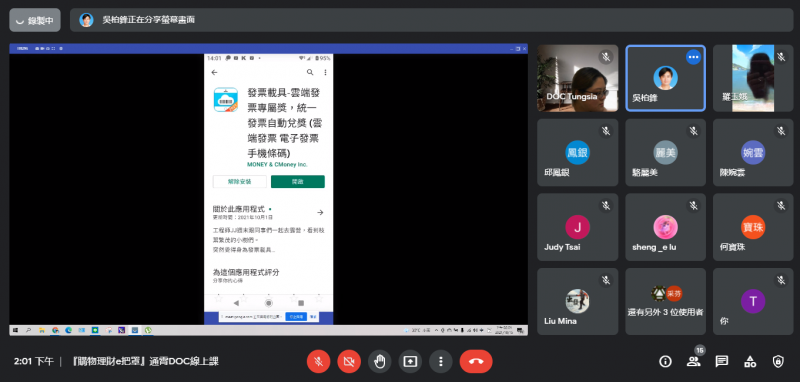800x382 pixels.
Task: Click the Android recent apps square button
Action: (x=301, y=303)
